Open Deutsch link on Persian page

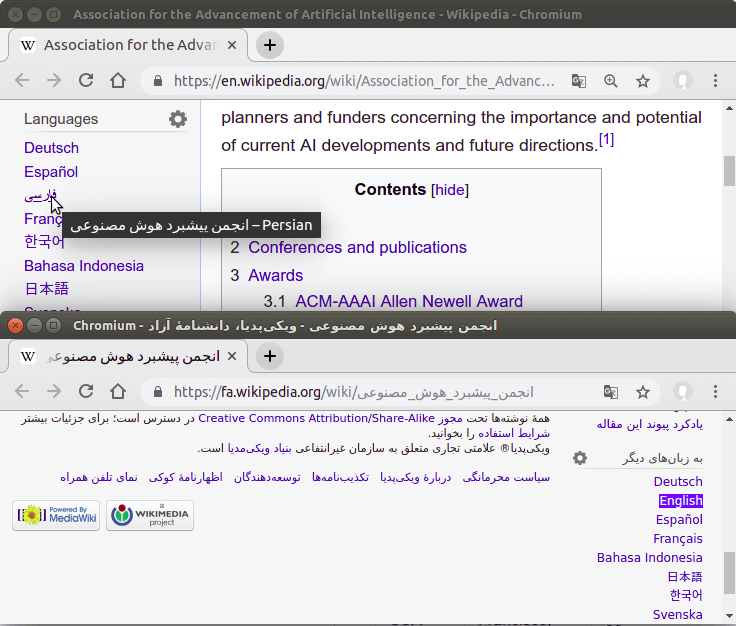(x=678, y=481)
